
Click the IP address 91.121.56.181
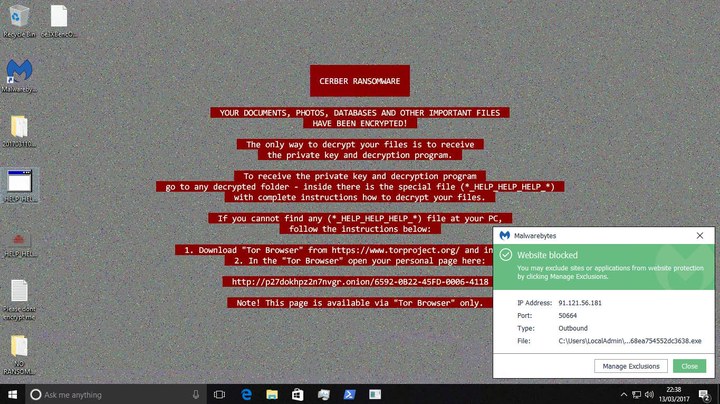point(579,303)
